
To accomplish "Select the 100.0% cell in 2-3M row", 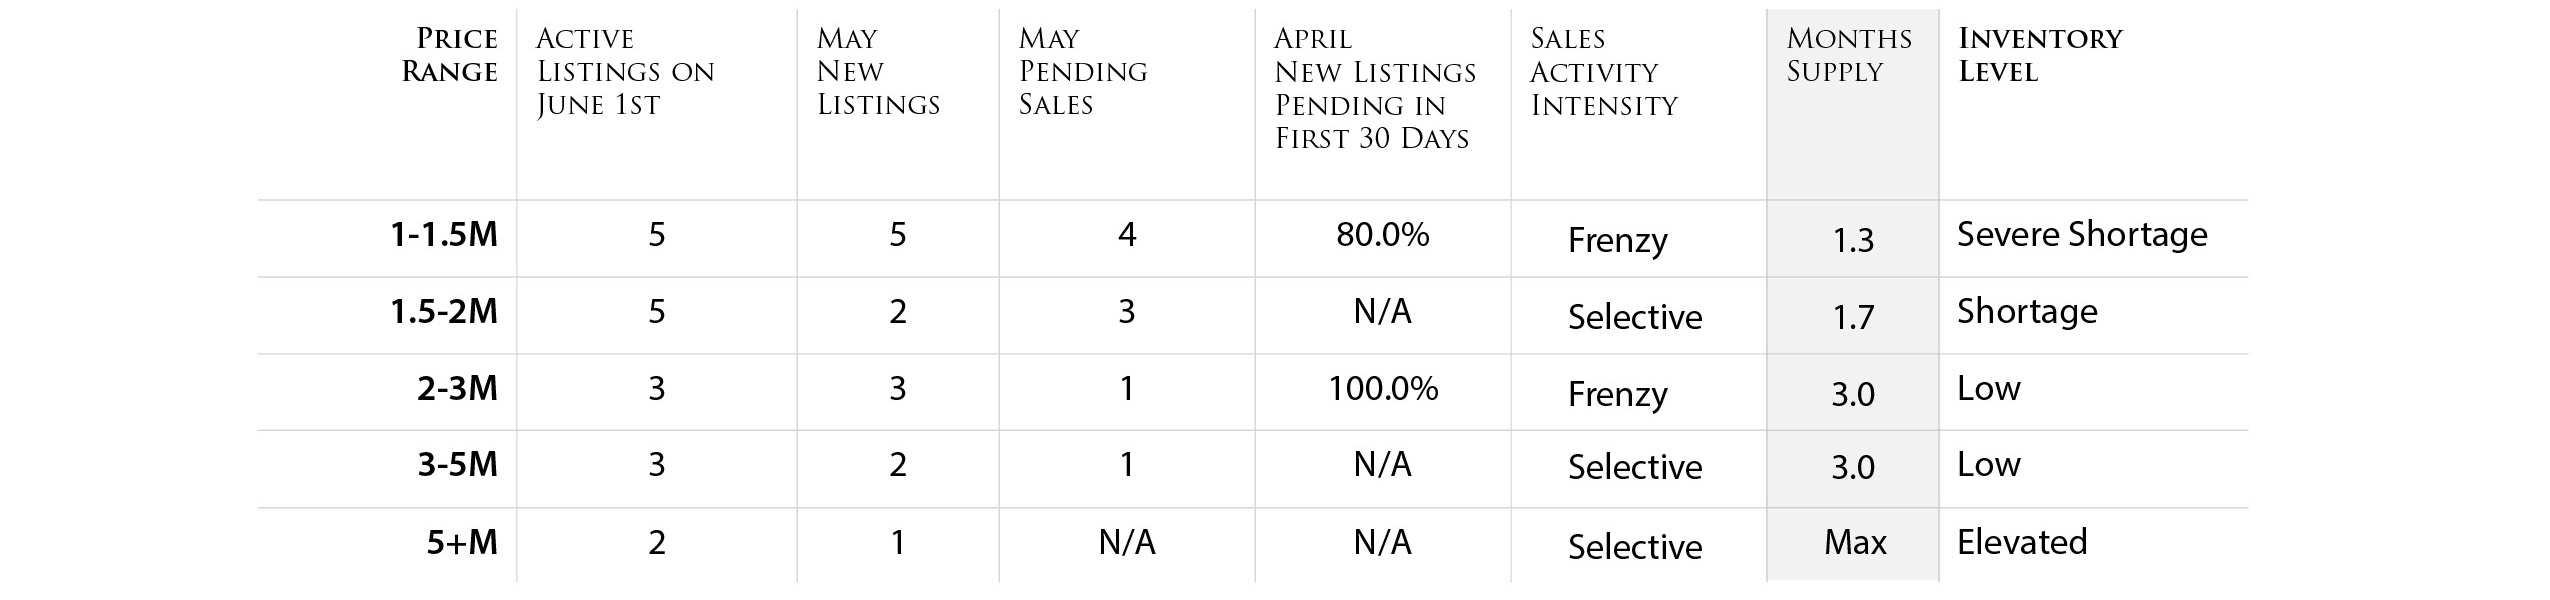I will click(x=1383, y=388).
